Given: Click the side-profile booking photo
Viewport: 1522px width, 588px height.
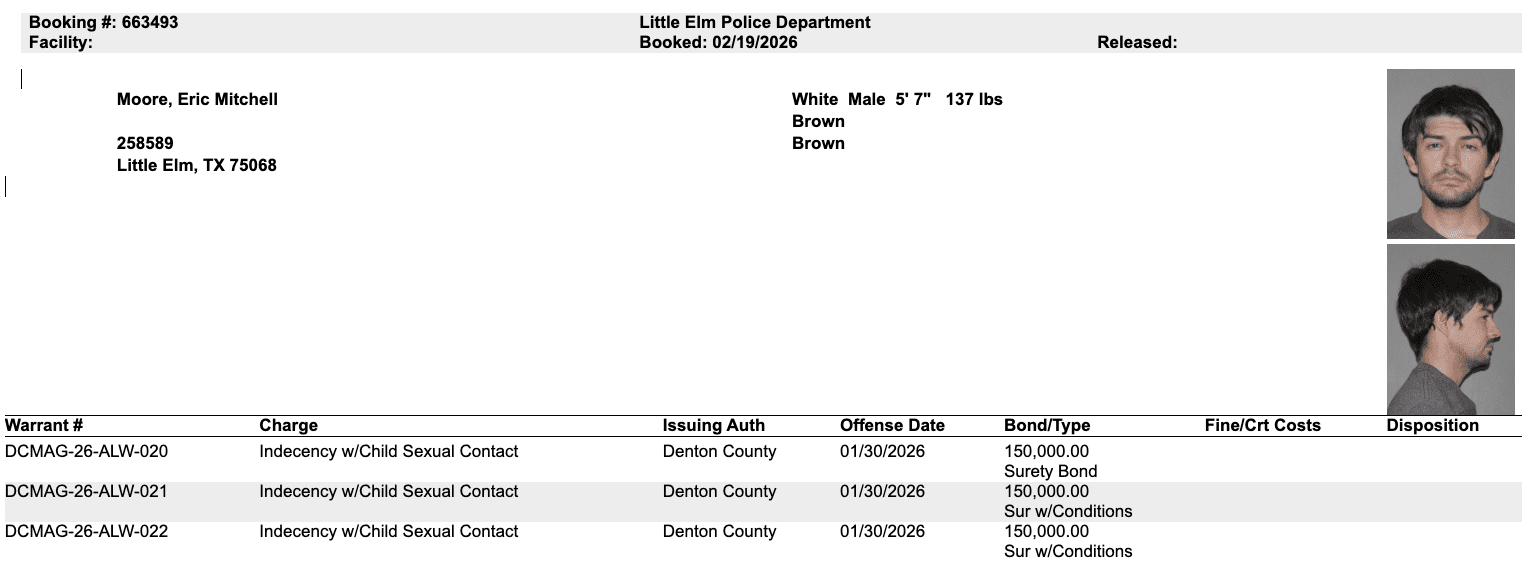Looking at the screenshot, I should pos(1450,329).
